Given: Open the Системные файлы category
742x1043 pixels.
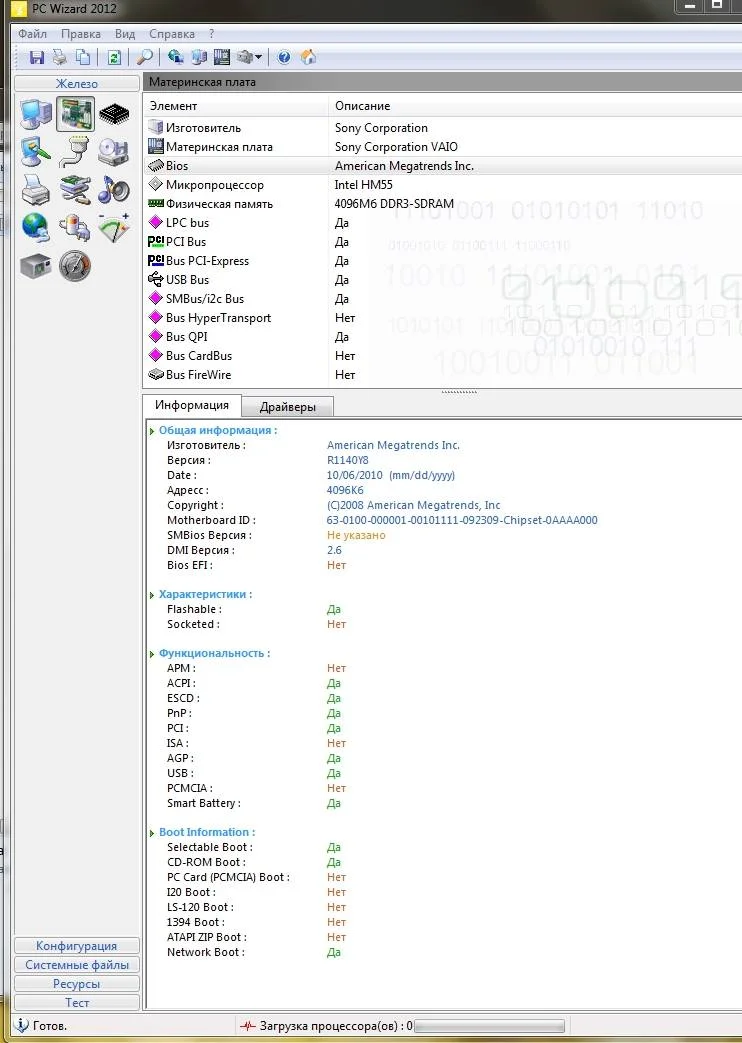Looking at the screenshot, I should click(x=77, y=965).
